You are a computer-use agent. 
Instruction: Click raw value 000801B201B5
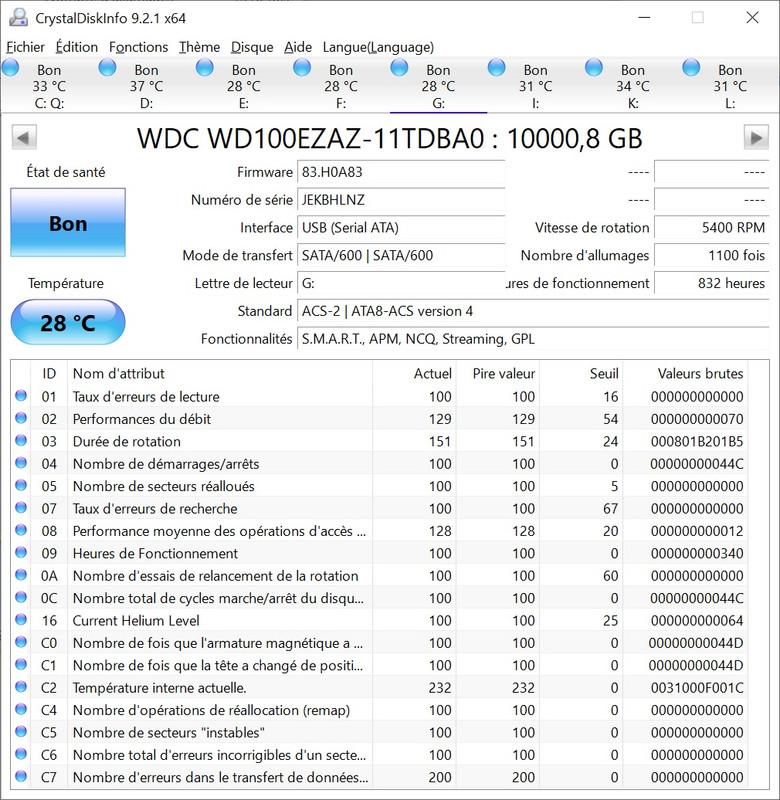[x=697, y=441]
